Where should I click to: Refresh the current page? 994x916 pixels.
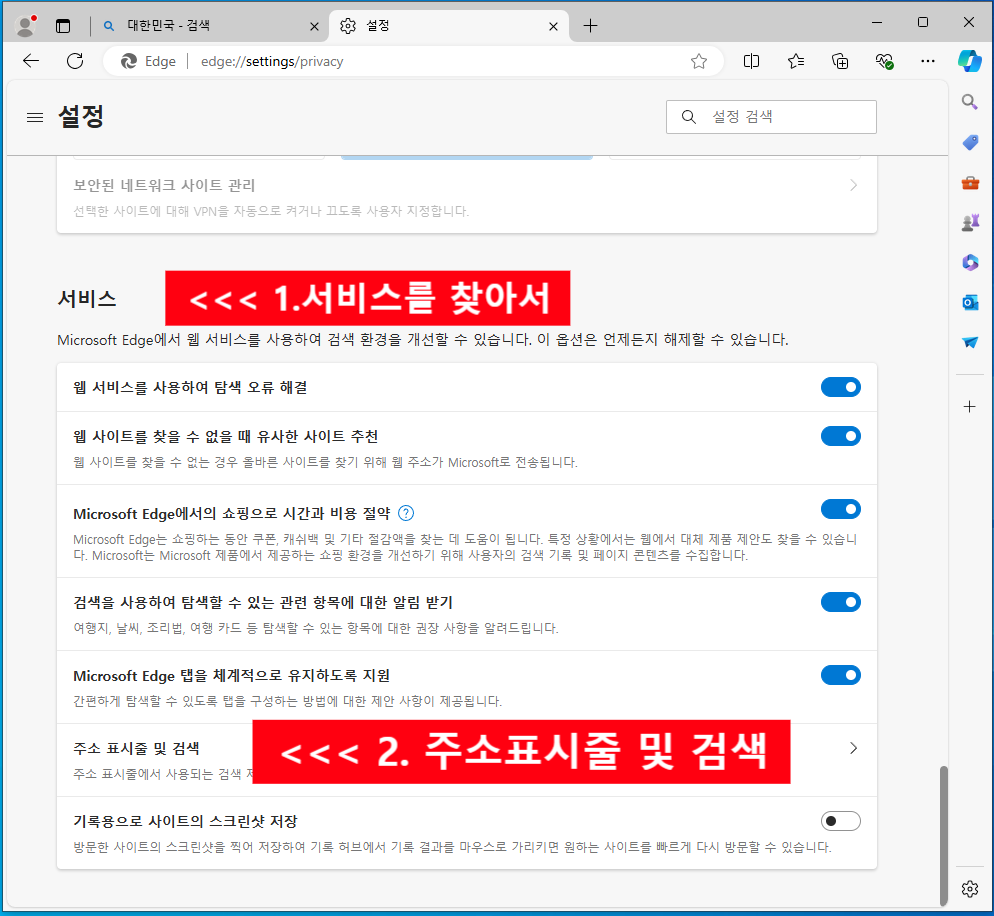pyautogui.click(x=75, y=61)
